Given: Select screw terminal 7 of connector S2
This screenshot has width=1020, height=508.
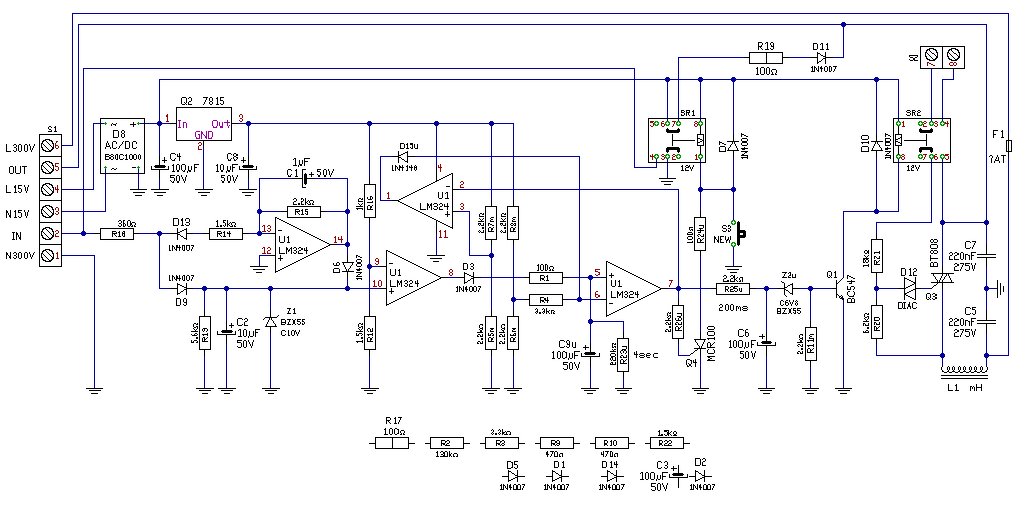Looking at the screenshot, I should (930, 55).
